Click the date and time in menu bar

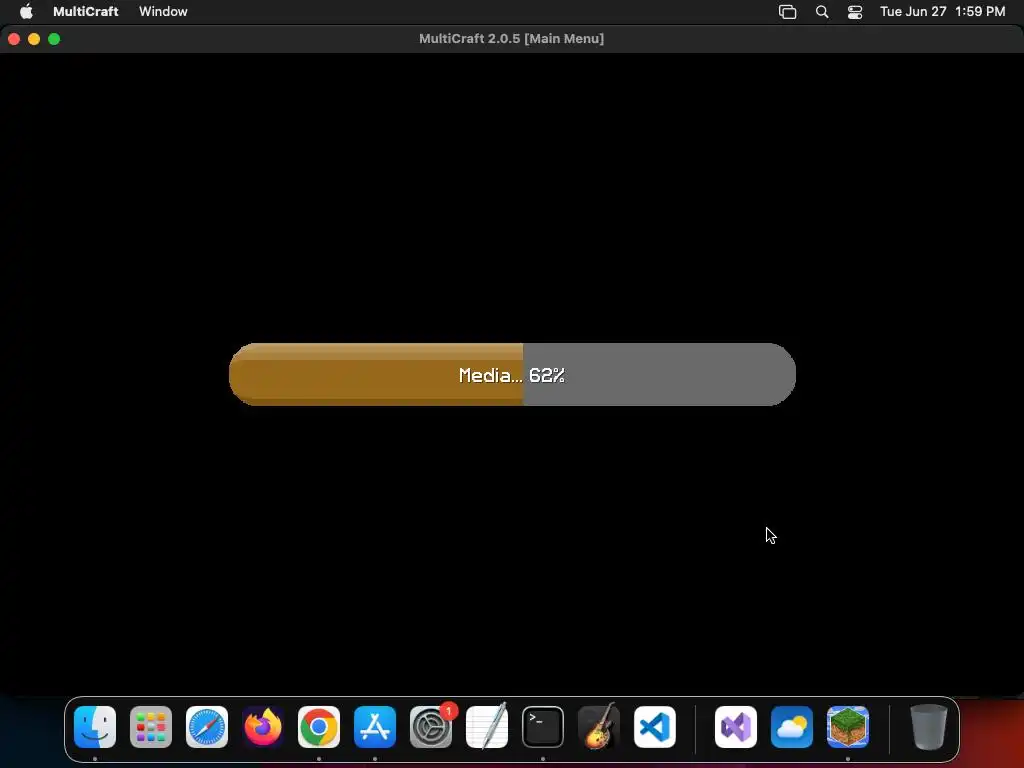tap(942, 11)
